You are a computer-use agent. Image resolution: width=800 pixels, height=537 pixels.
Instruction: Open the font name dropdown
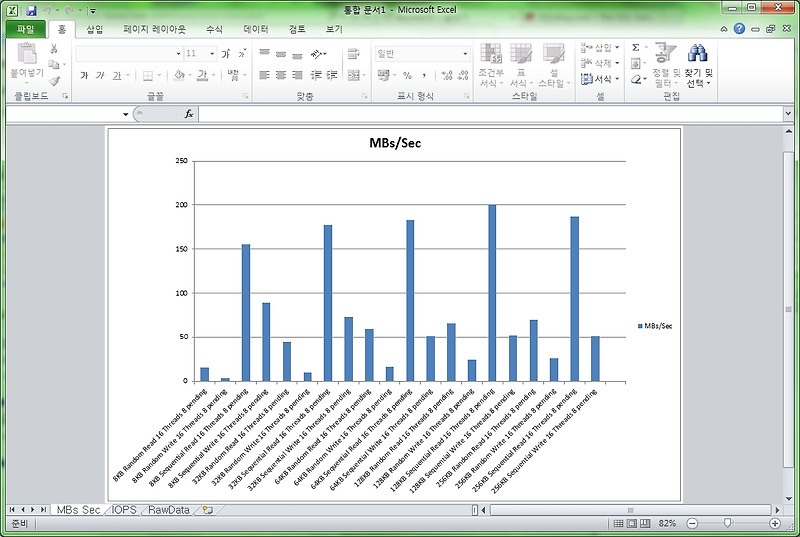pos(179,54)
